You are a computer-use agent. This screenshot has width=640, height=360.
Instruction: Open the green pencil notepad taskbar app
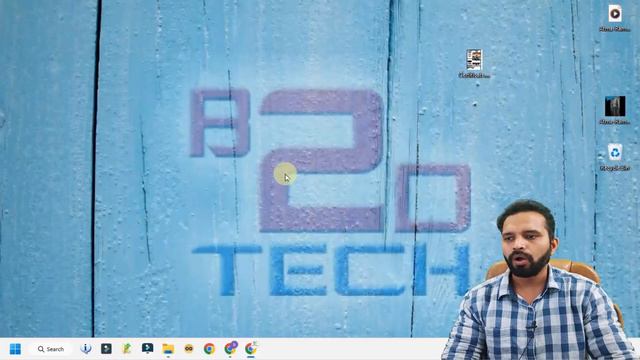pos(127,349)
